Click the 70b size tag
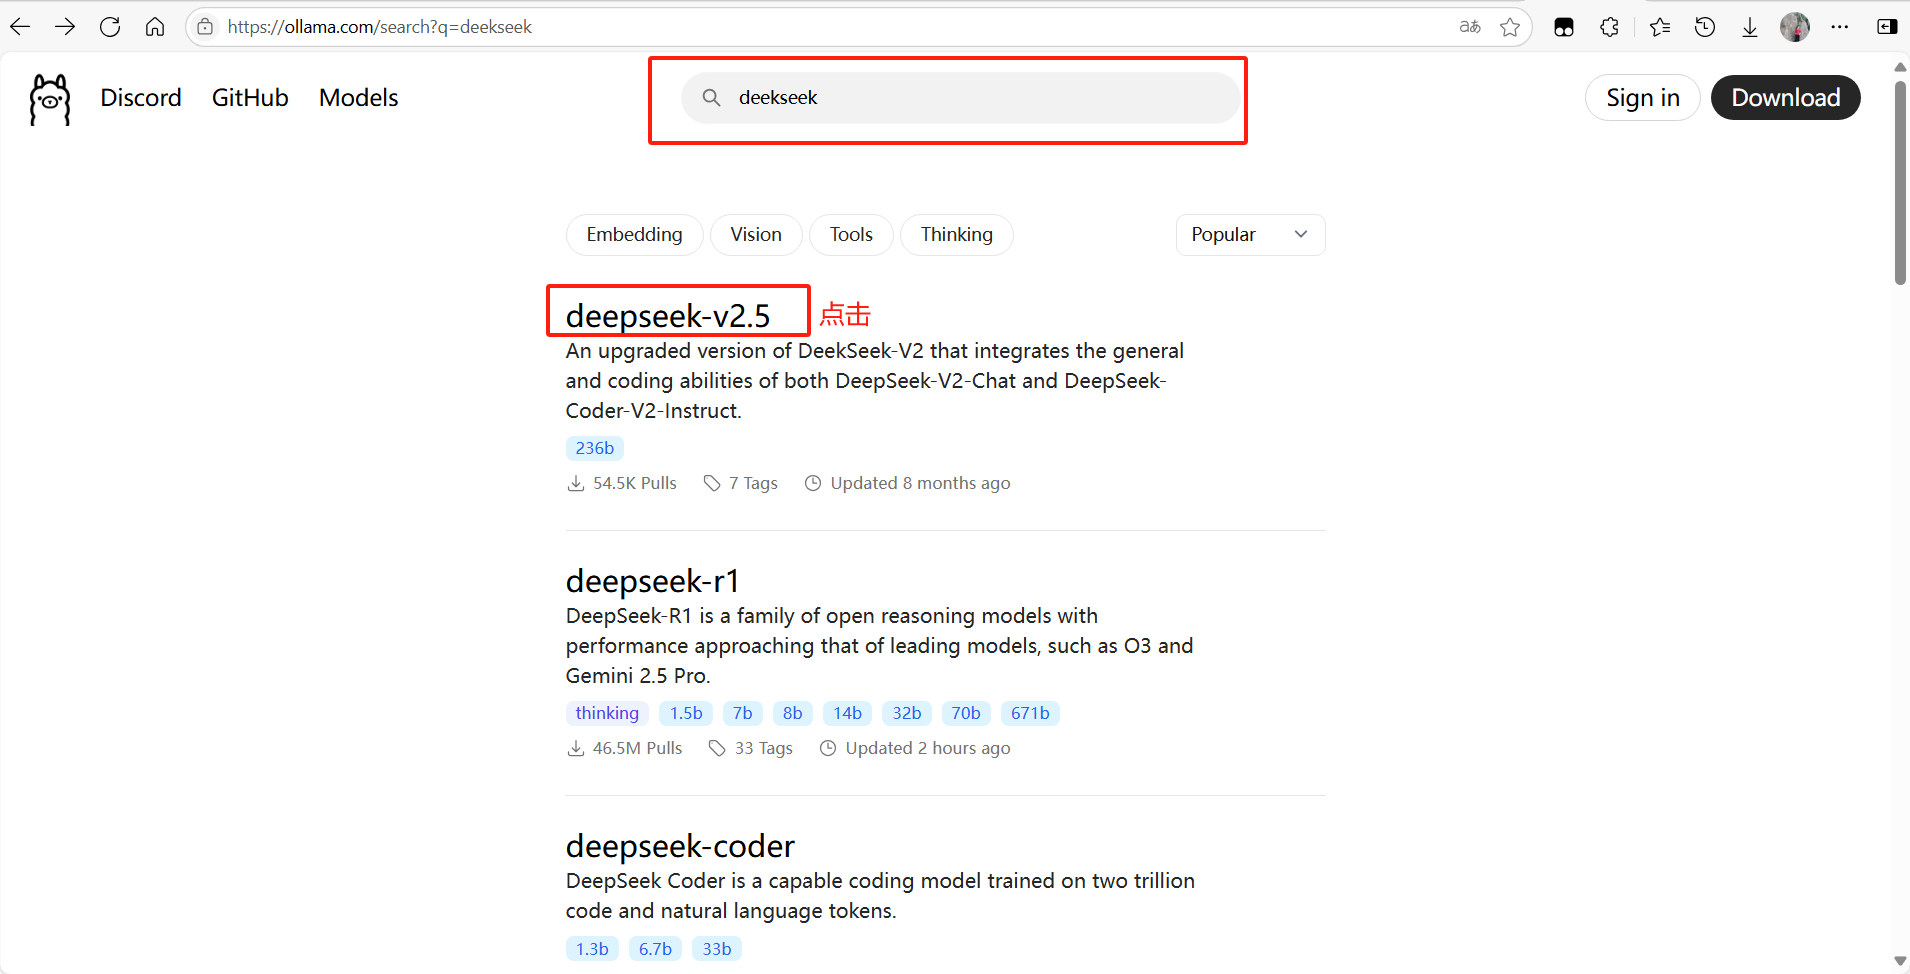This screenshot has height=974, width=1910. point(966,713)
